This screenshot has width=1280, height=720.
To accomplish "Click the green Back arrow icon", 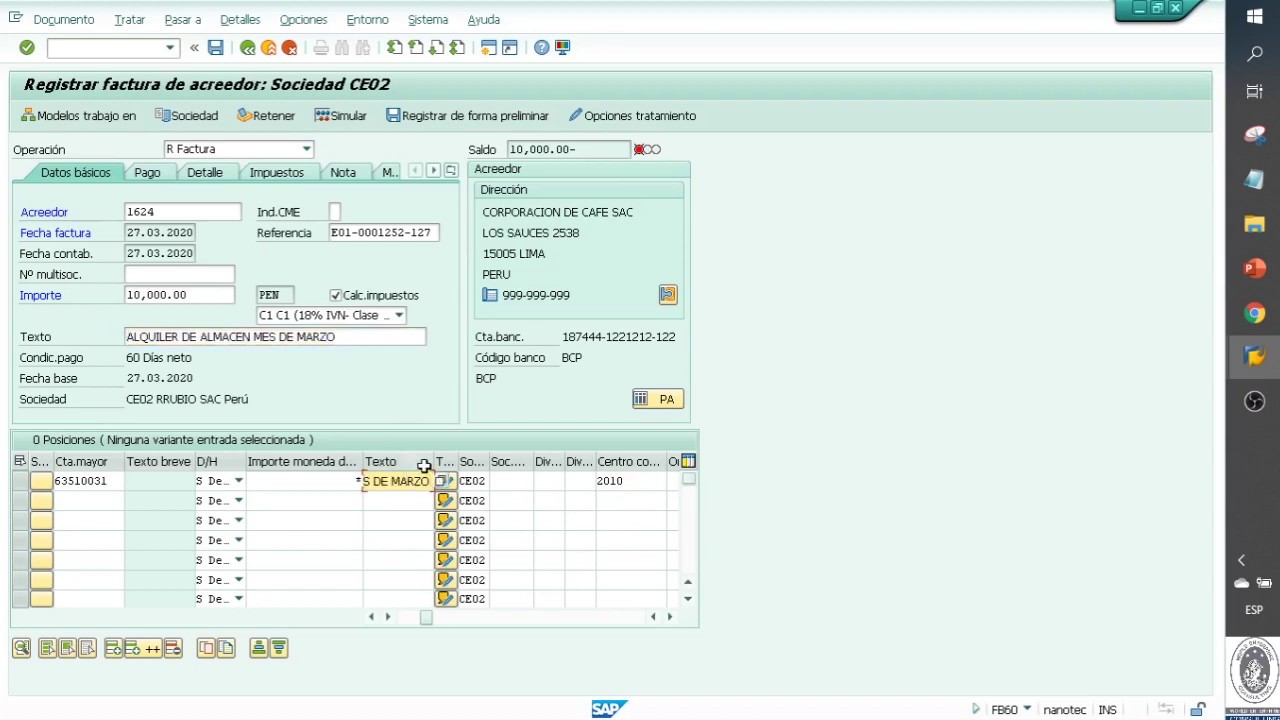I will tap(247, 47).
